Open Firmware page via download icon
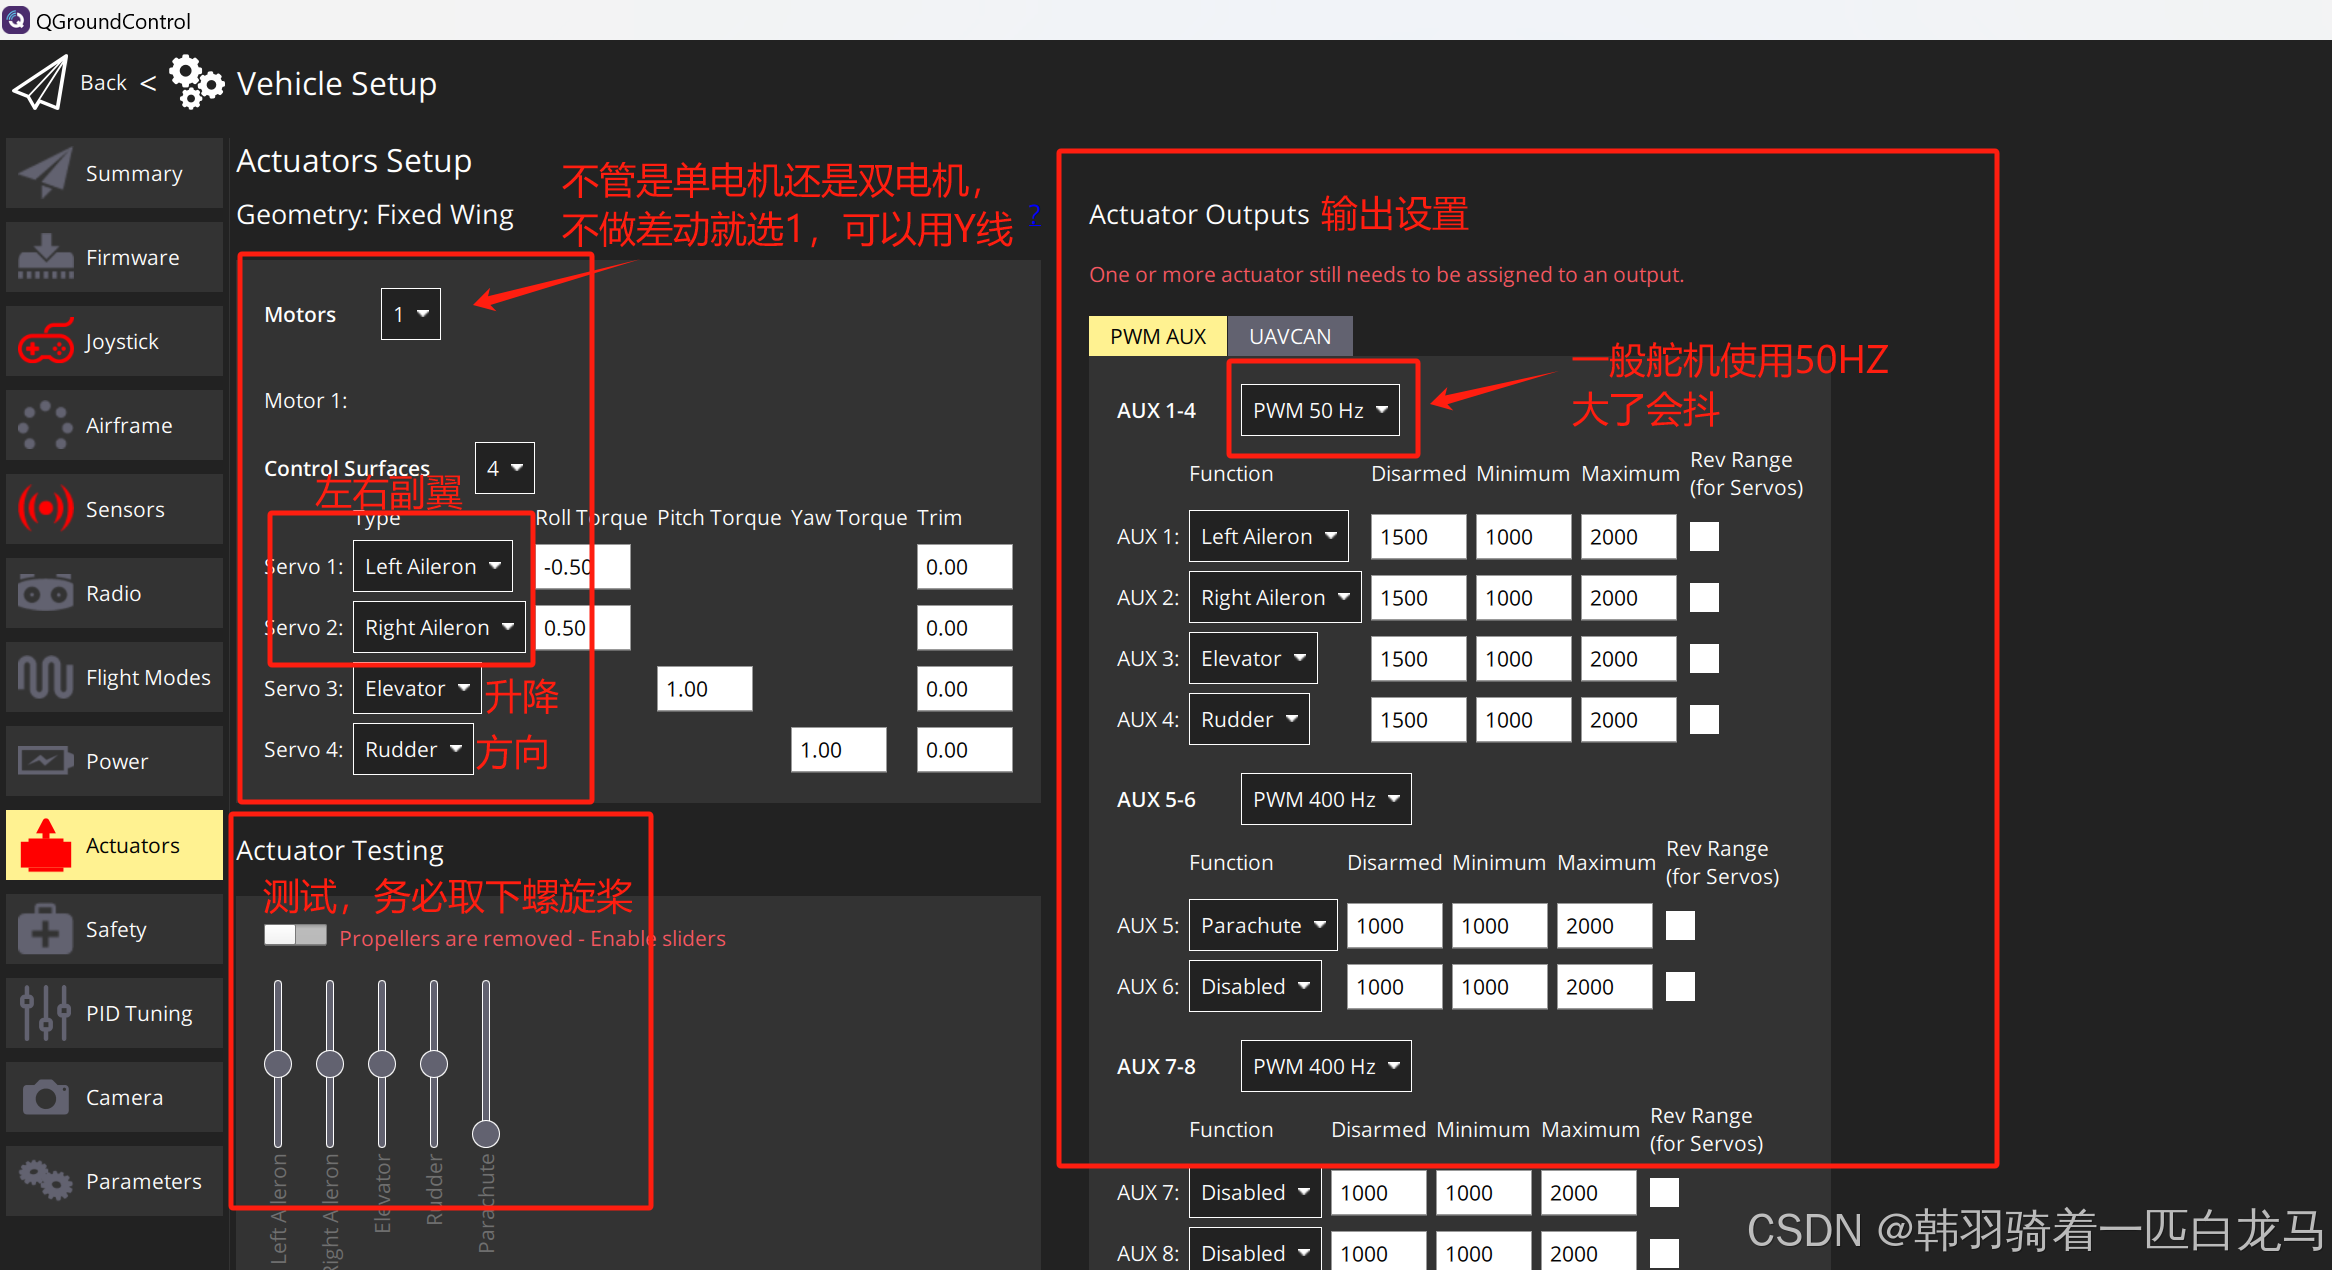Image resolution: width=2332 pixels, height=1270 pixels. [45, 257]
